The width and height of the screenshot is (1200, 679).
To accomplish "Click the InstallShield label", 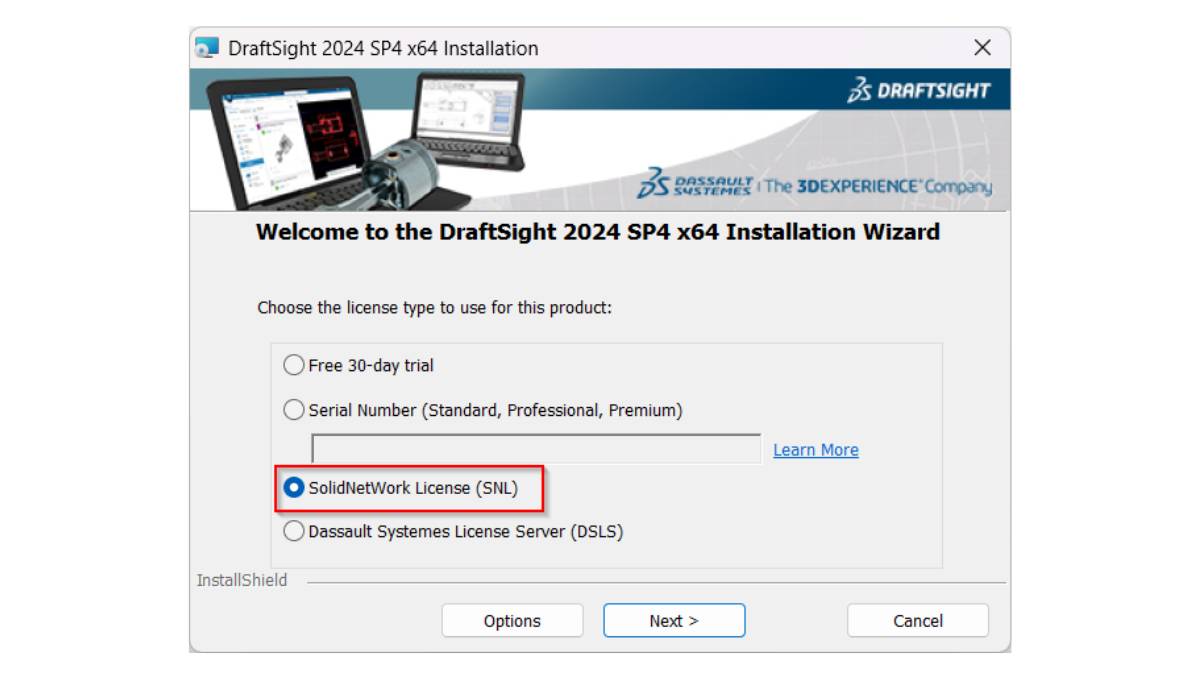I will pos(242,580).
